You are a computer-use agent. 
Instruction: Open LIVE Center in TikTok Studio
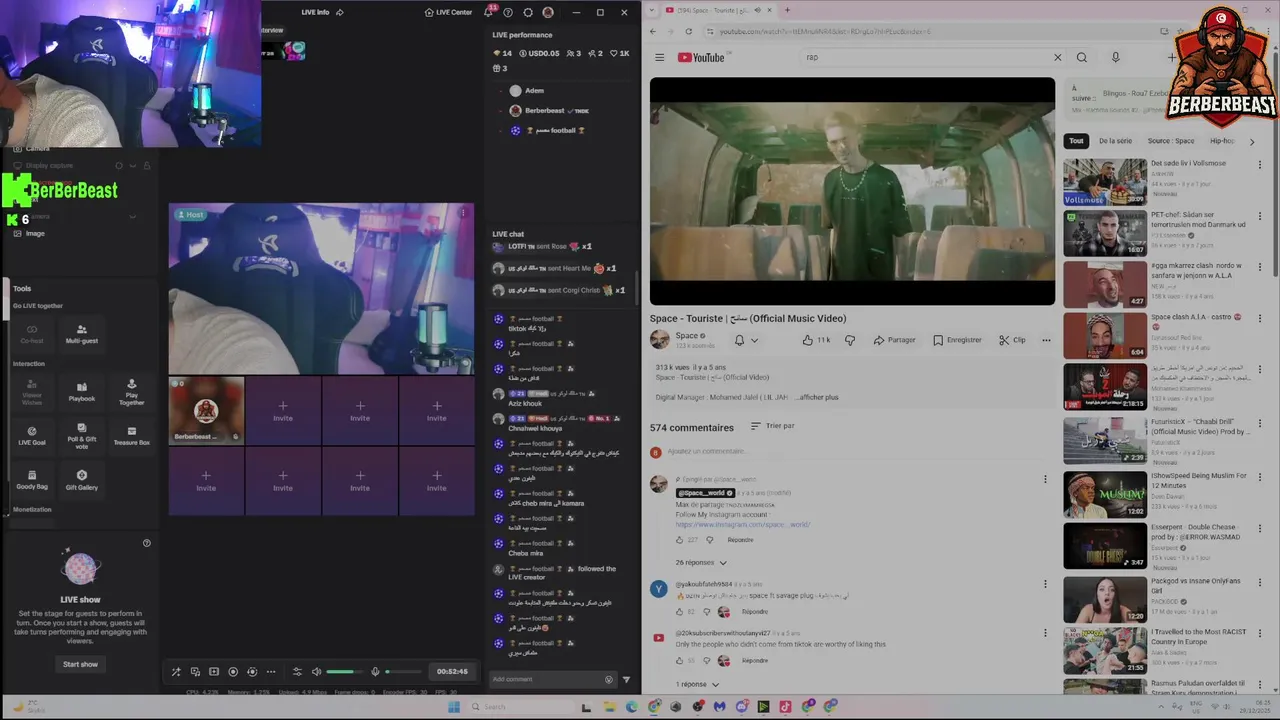tap(448, 12)
